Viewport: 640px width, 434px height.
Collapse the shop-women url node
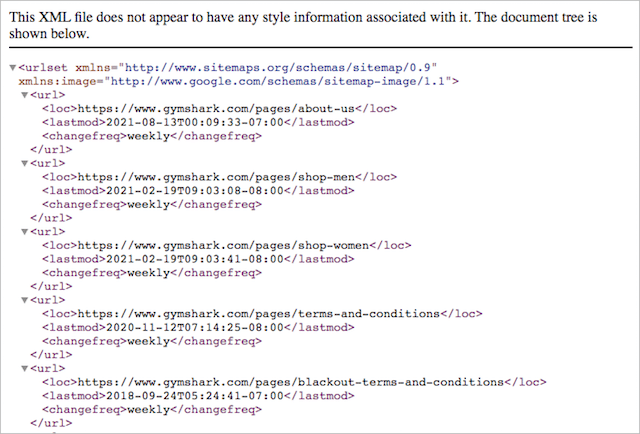tap(25, 231)
